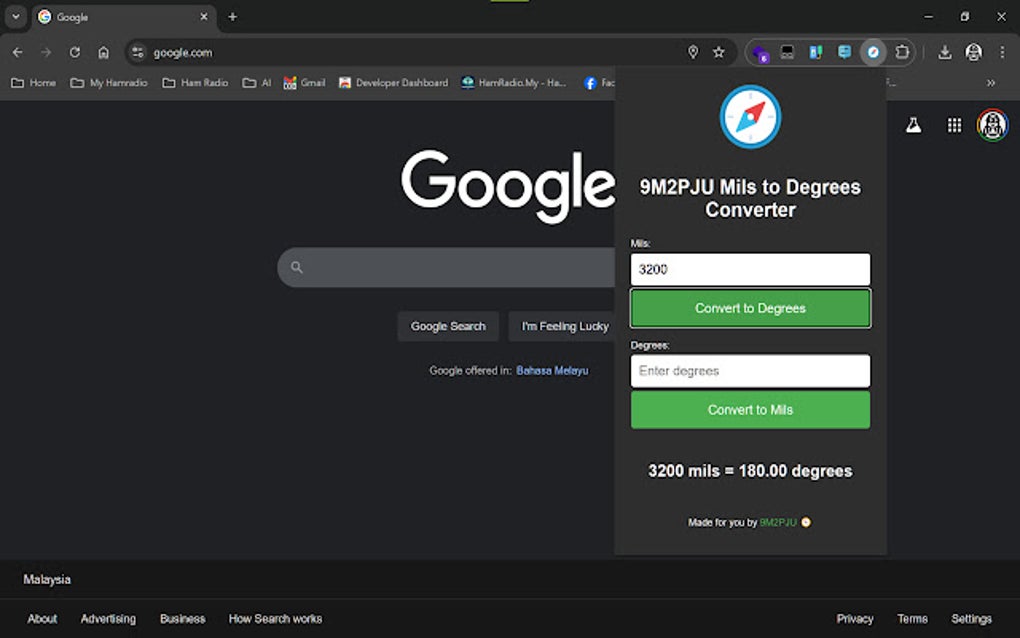Click the Convert to Mils button
1020x638 pixels.
coord(749,409)
